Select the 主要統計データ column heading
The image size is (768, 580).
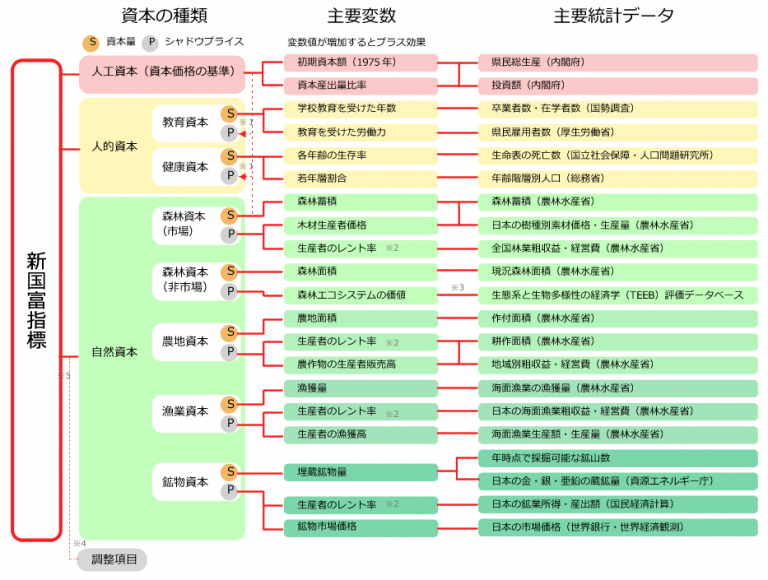(614, 16)
